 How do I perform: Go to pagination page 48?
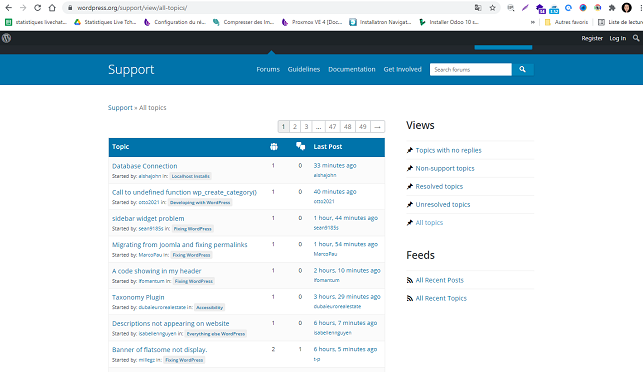click(347, 127)
